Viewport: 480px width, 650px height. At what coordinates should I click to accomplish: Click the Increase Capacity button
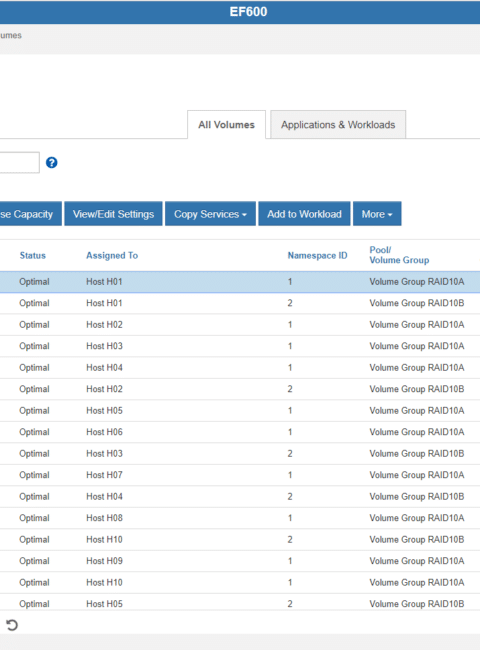pos(30,214)
